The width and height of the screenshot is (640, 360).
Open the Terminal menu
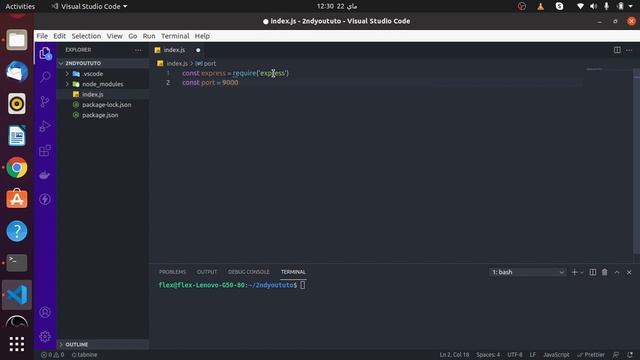coord(175,36)
